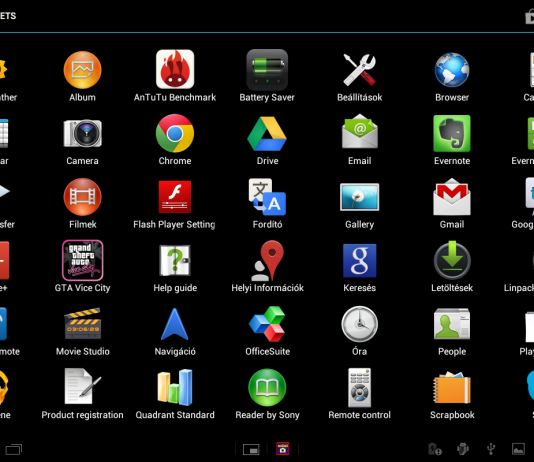
Task: Launch OfficeSuite
Action: pyautogui.click(x=267, y=324)
